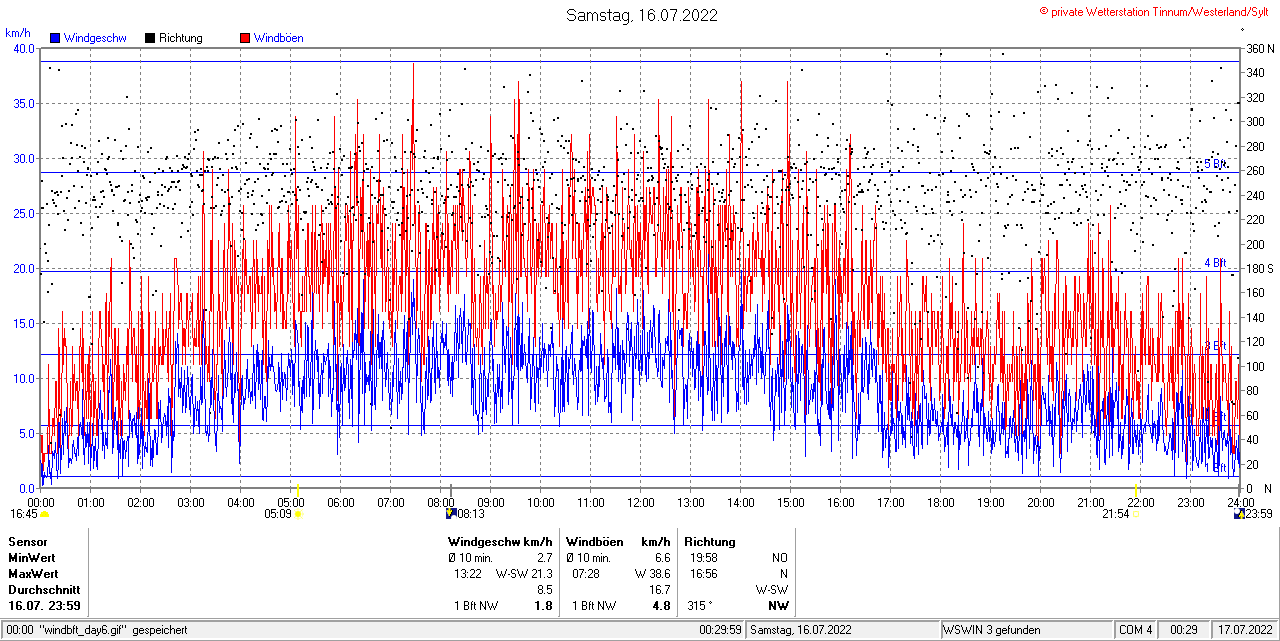Click the 16:56 direction time

pyautogui.click(x=703, y=573)
